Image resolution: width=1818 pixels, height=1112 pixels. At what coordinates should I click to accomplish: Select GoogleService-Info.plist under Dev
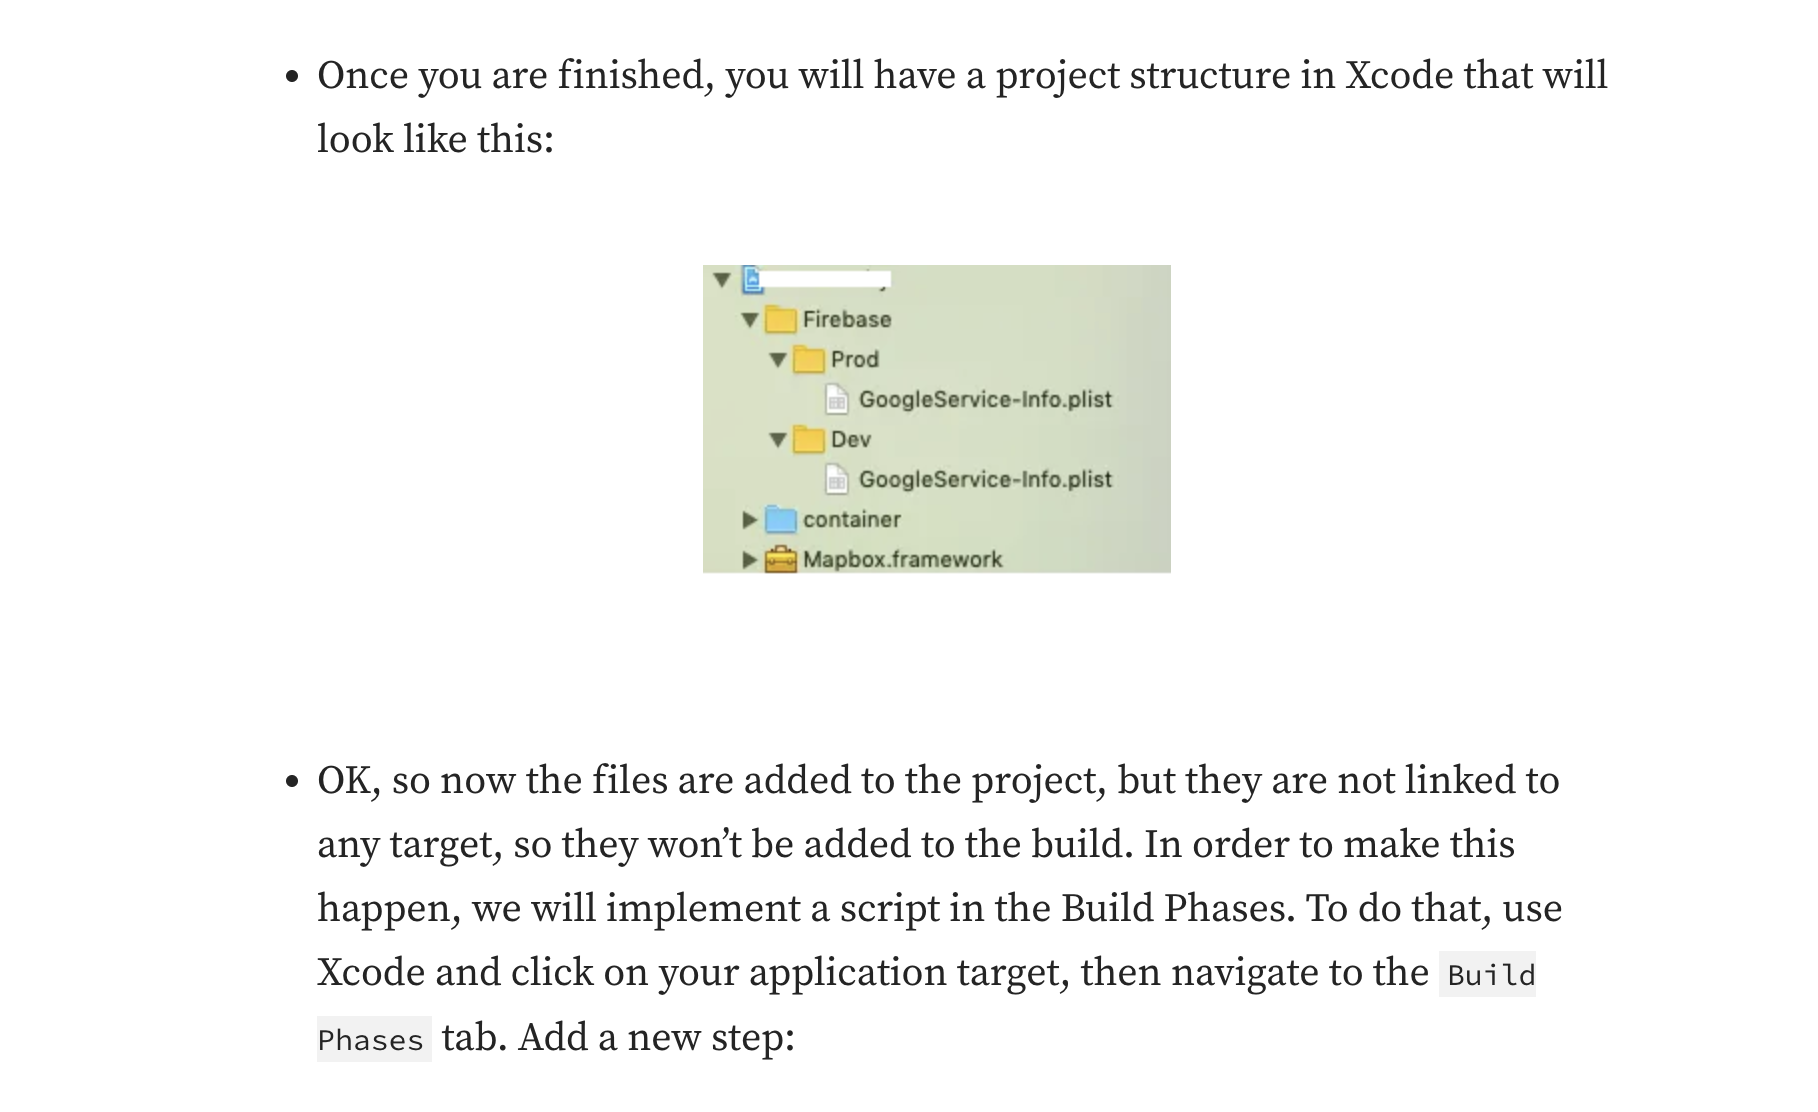click(985, 480)
